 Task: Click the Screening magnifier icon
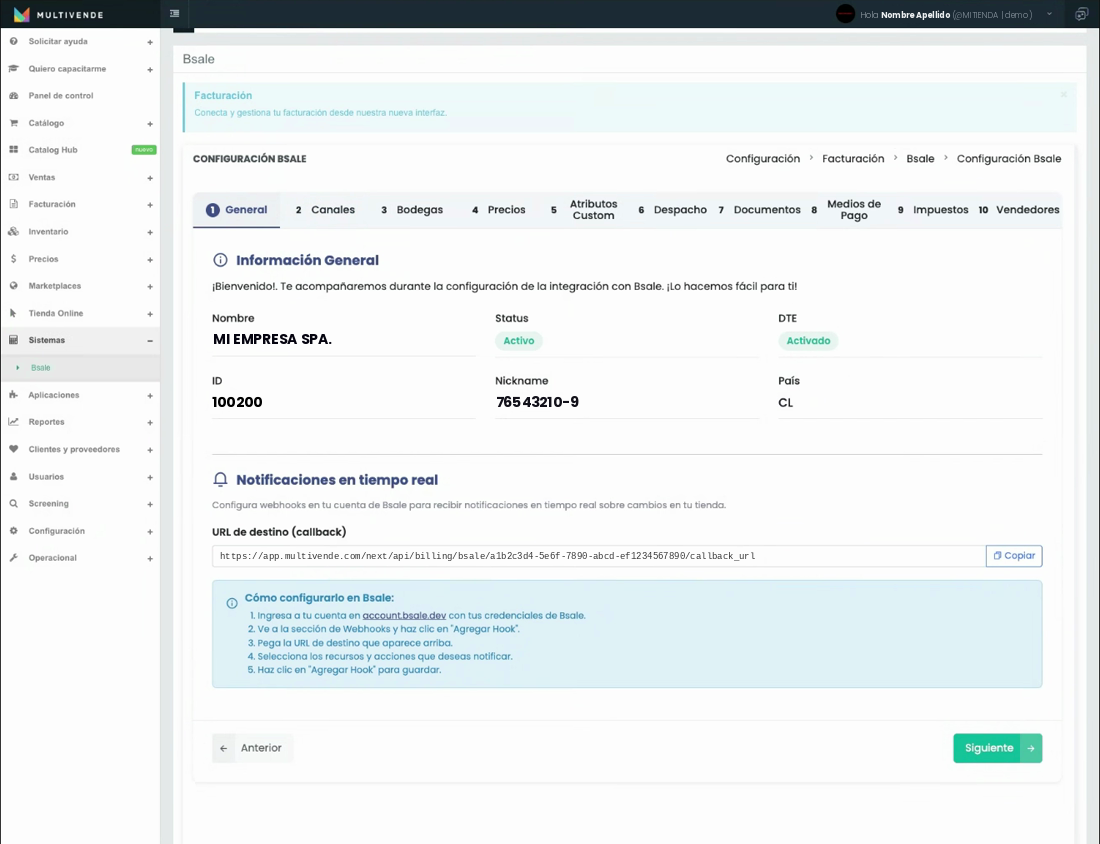[13, 504]
